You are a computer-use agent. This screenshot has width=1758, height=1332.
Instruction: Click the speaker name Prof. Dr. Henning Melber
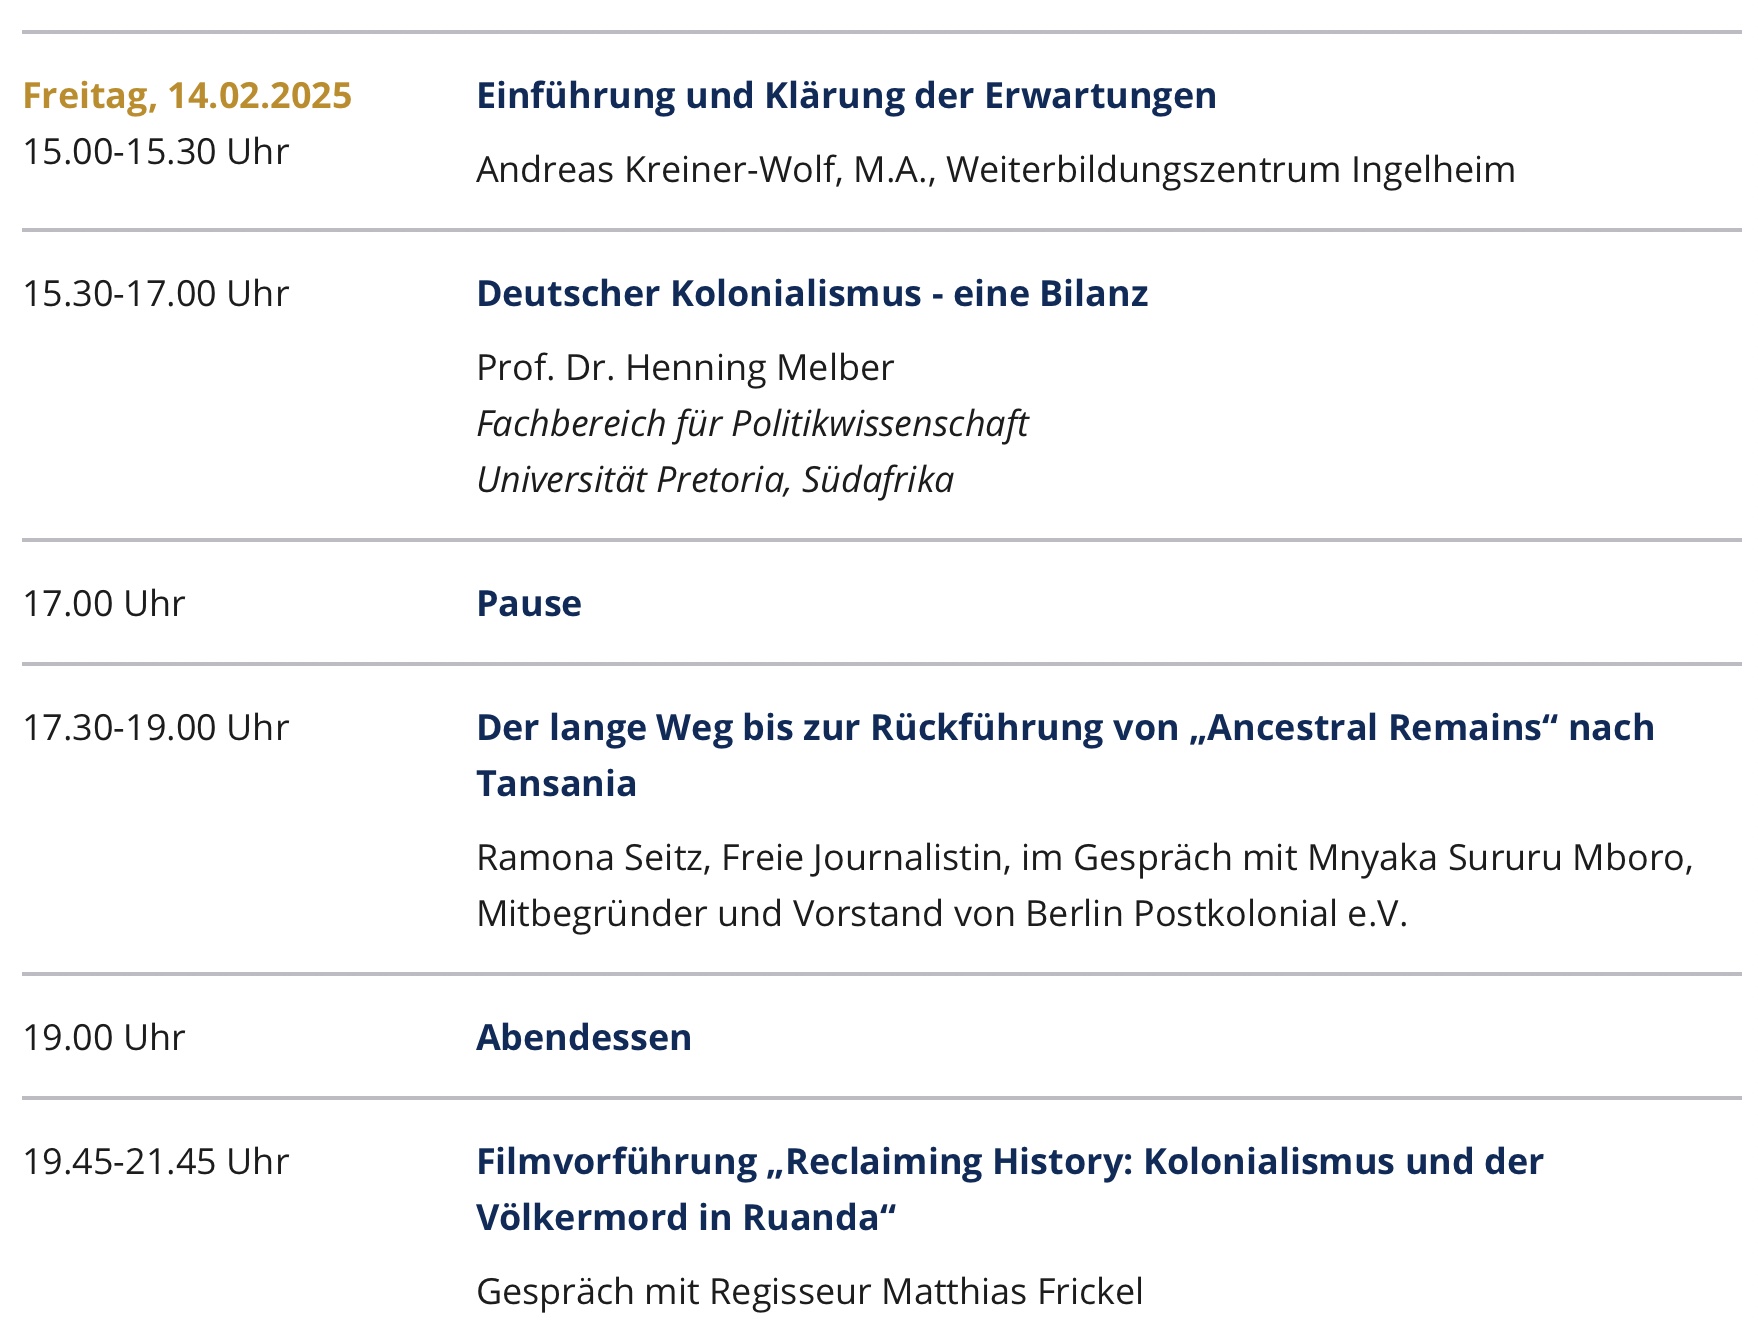pyautogui.click(x=685, y=368)
